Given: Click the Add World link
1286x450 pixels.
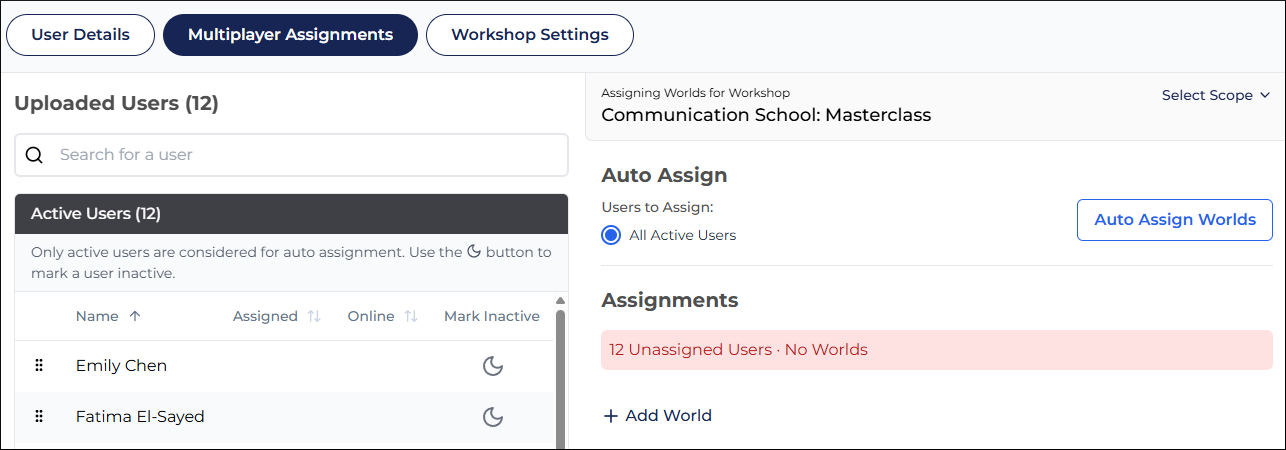Looking at the screenshot, I should coord(668,416).
